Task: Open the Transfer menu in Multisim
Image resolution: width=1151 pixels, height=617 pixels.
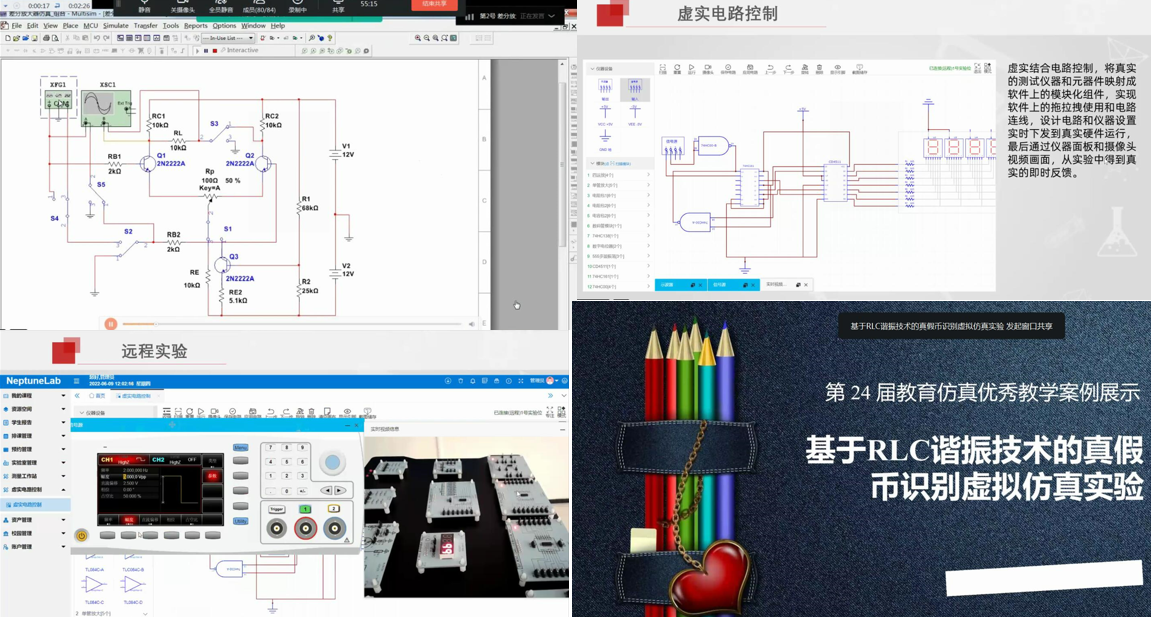Action: 145,25
